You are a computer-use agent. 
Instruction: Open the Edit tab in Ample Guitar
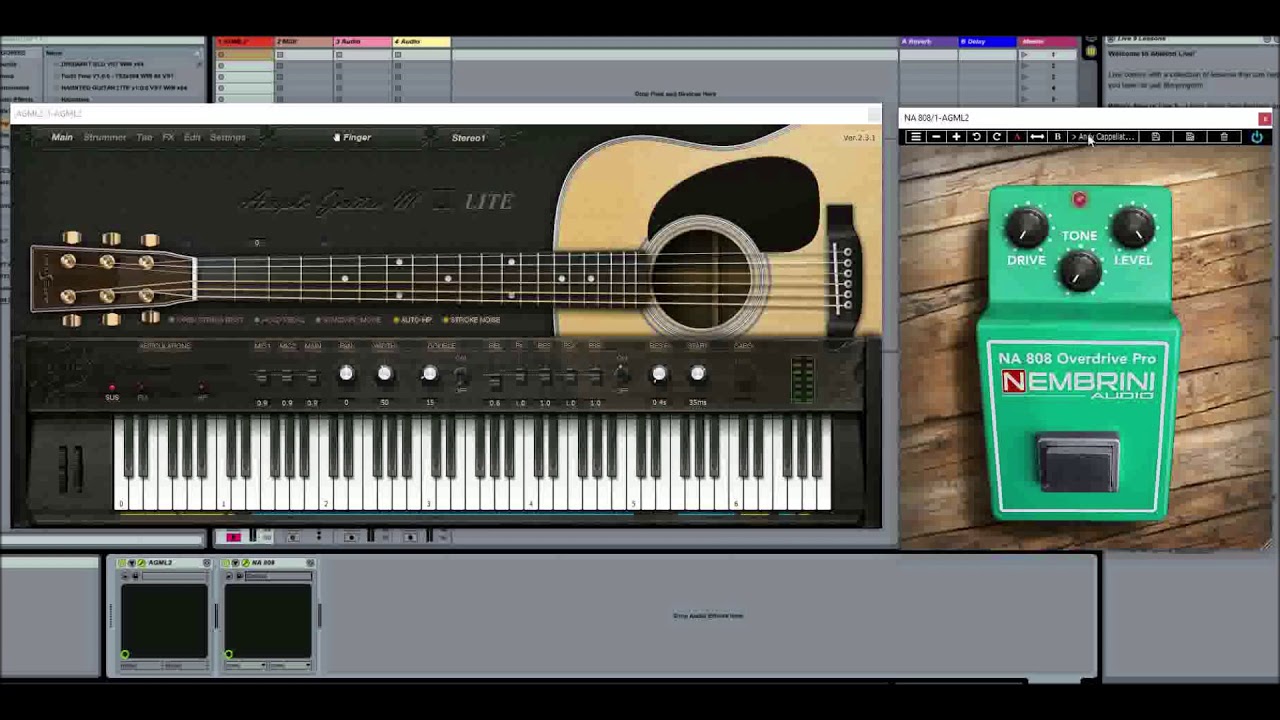(192, 137)
